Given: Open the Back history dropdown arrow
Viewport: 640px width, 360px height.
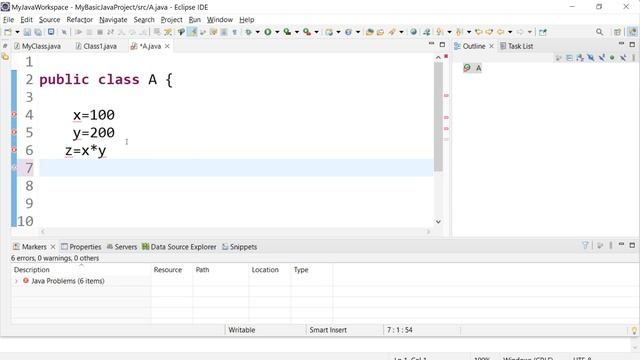Looking at the screenshot, I should 510,32.
